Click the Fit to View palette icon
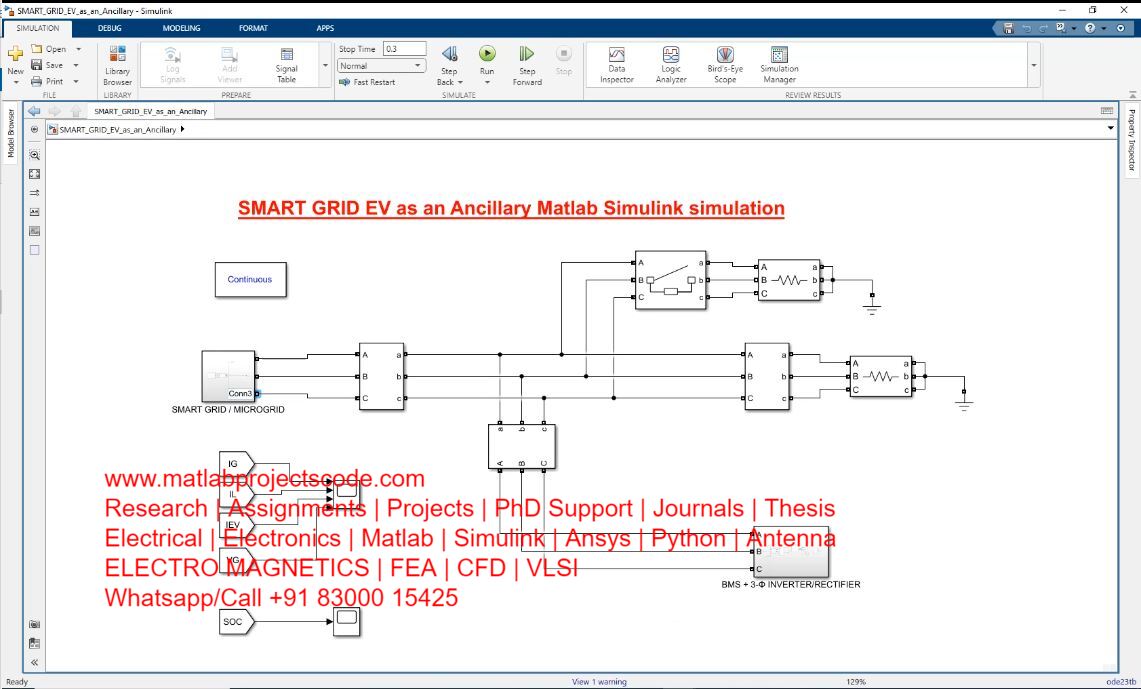Screen dimensions: 1141x689 tap(34, 174)
